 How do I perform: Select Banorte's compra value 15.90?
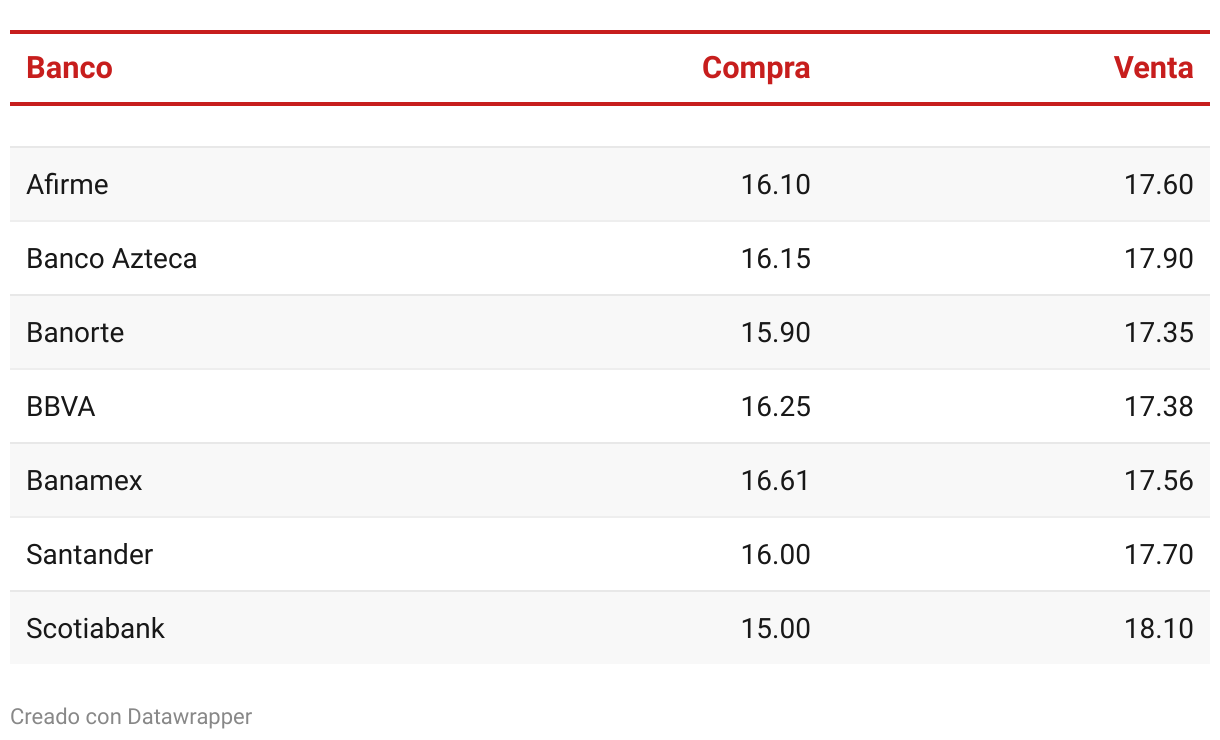point(776,333)
